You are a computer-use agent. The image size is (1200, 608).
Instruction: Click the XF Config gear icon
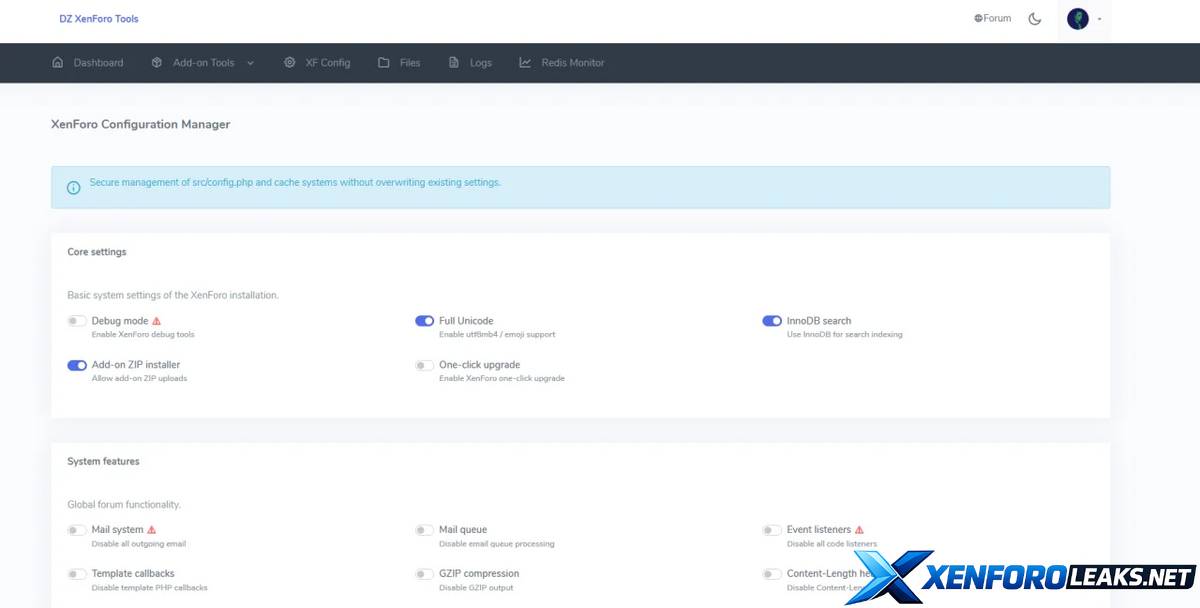pyautogui.click(x=289, y=63)
